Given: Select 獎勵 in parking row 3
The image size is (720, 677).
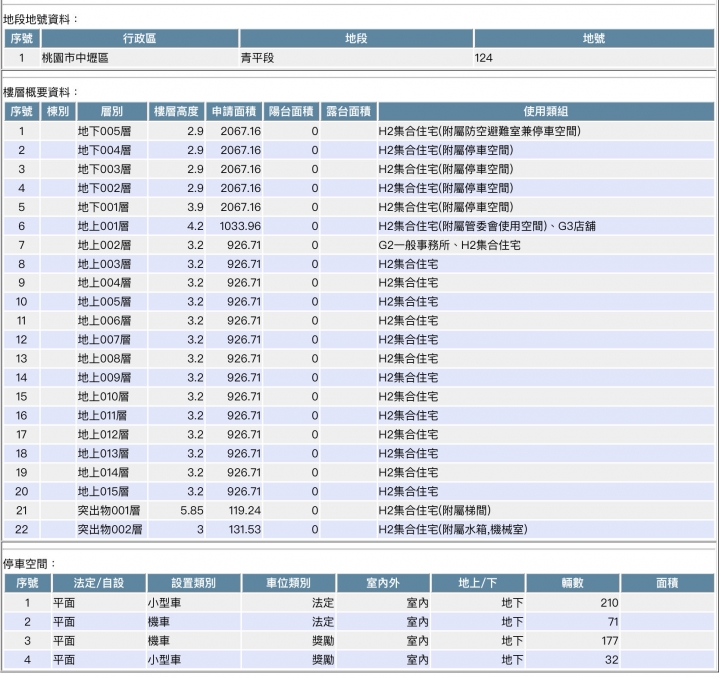Looking at the screenshot, I should pos(323,641).
